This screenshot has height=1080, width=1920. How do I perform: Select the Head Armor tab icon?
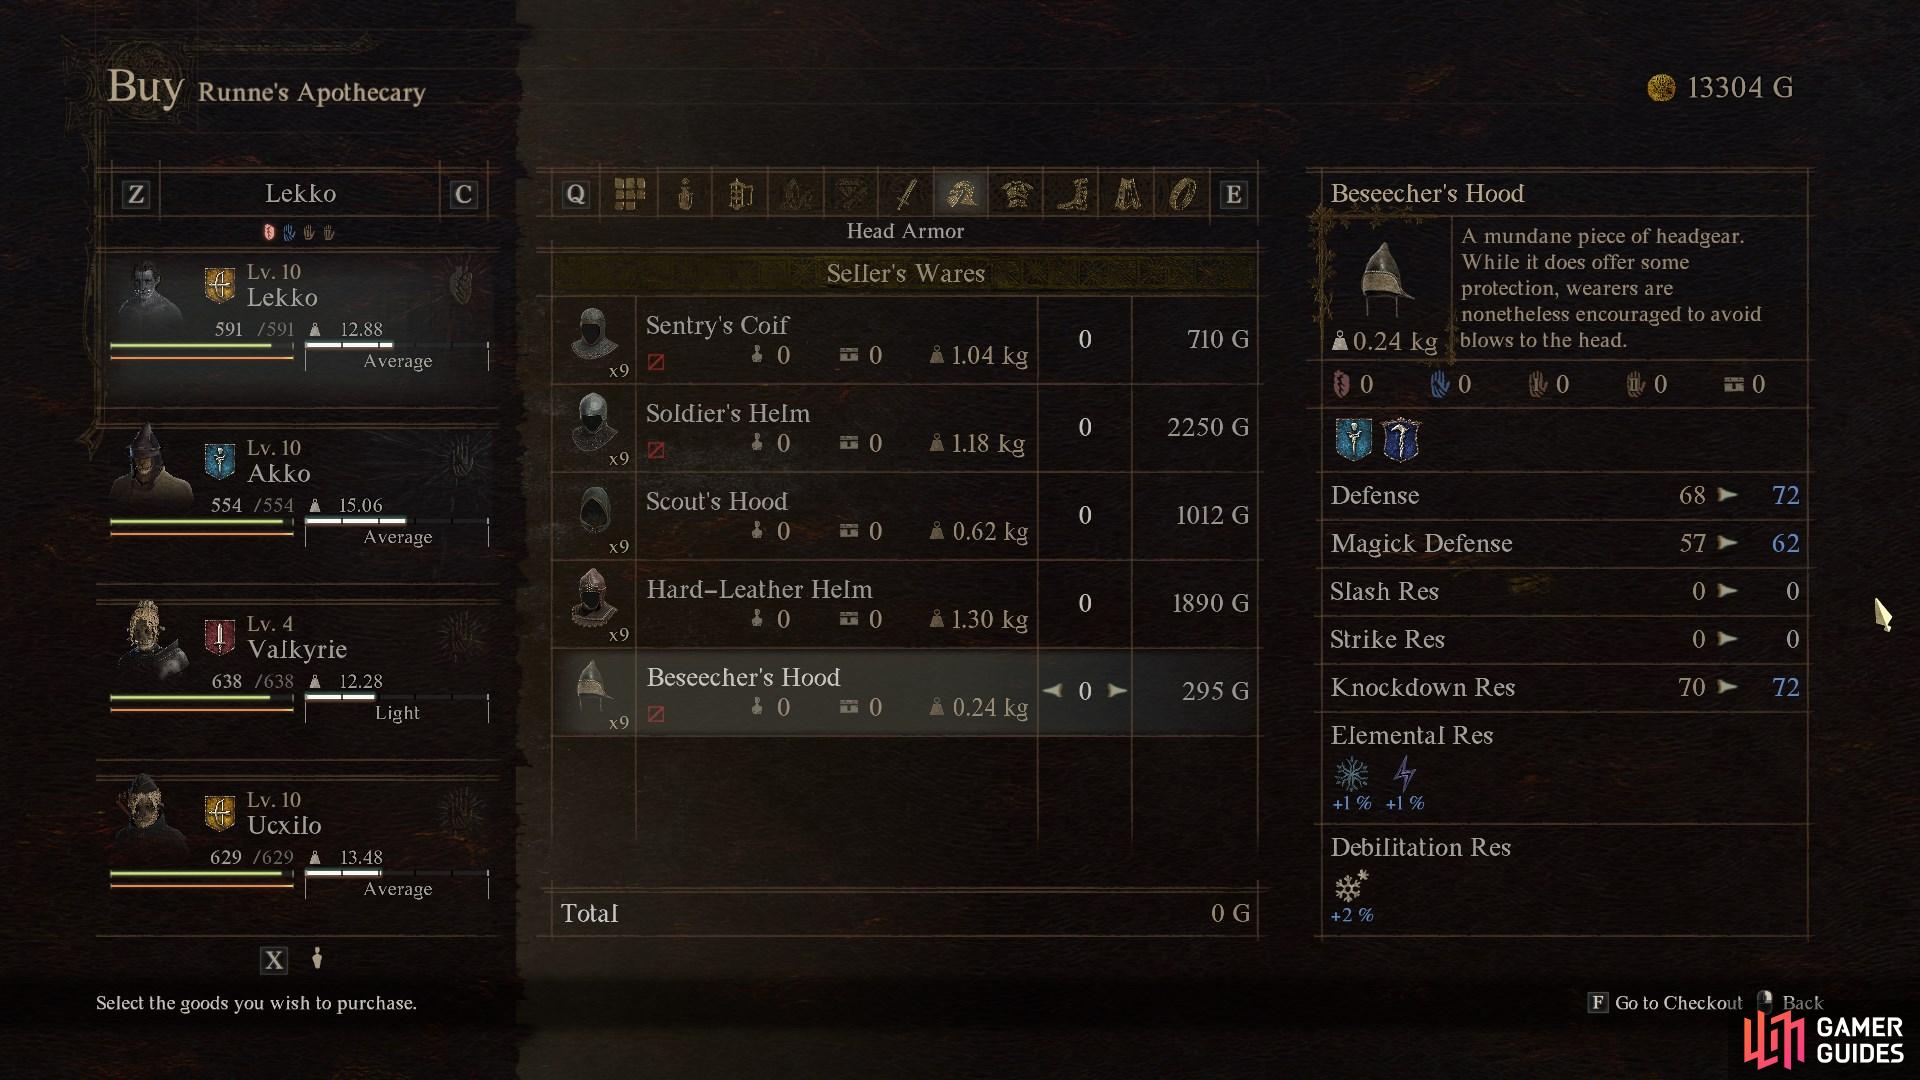pos(961,193)
